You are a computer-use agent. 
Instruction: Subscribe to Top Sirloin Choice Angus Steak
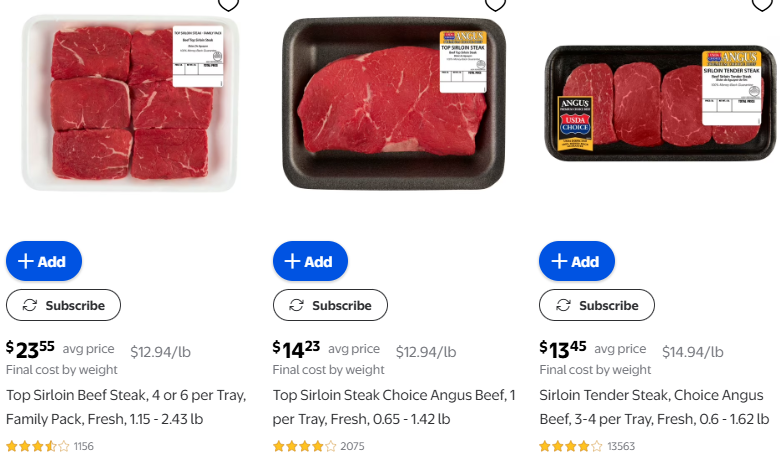(330, 305)
